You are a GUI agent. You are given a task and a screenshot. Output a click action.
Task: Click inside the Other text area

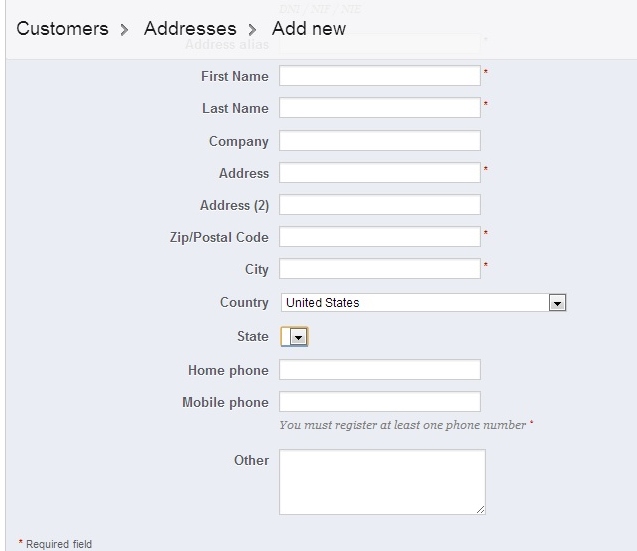[382, 481]
